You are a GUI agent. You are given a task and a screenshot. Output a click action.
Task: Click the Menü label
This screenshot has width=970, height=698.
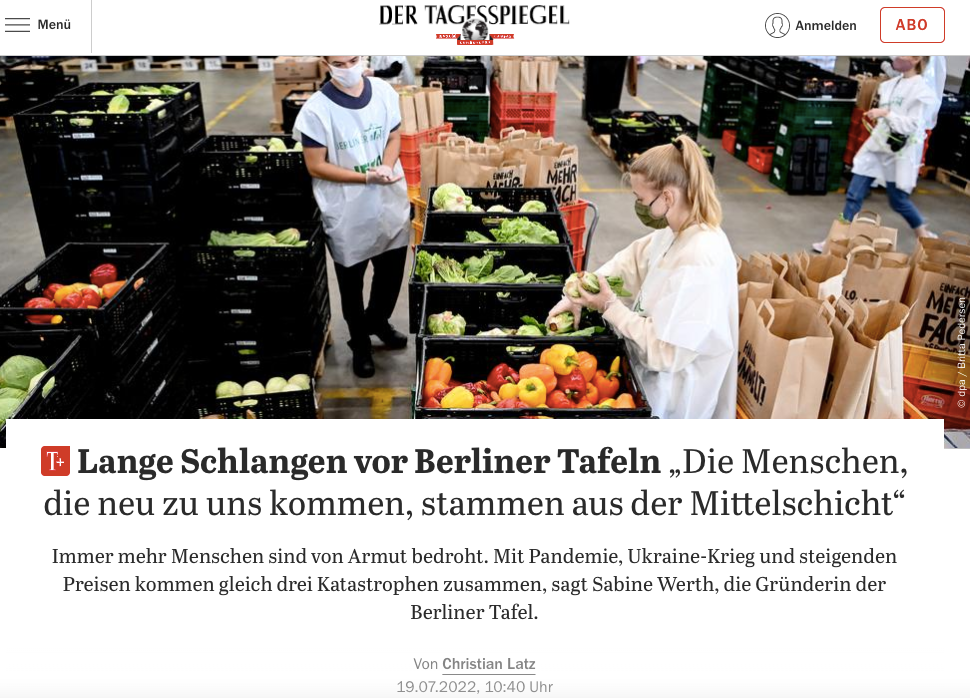click(54, 25)
